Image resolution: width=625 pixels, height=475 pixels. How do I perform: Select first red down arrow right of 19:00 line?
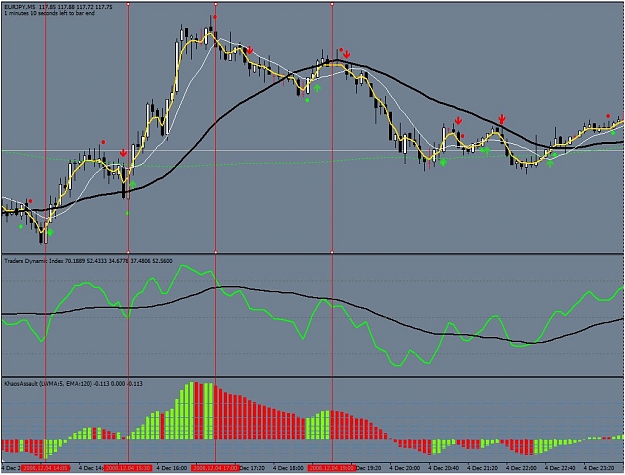click(x=347, y=54)
